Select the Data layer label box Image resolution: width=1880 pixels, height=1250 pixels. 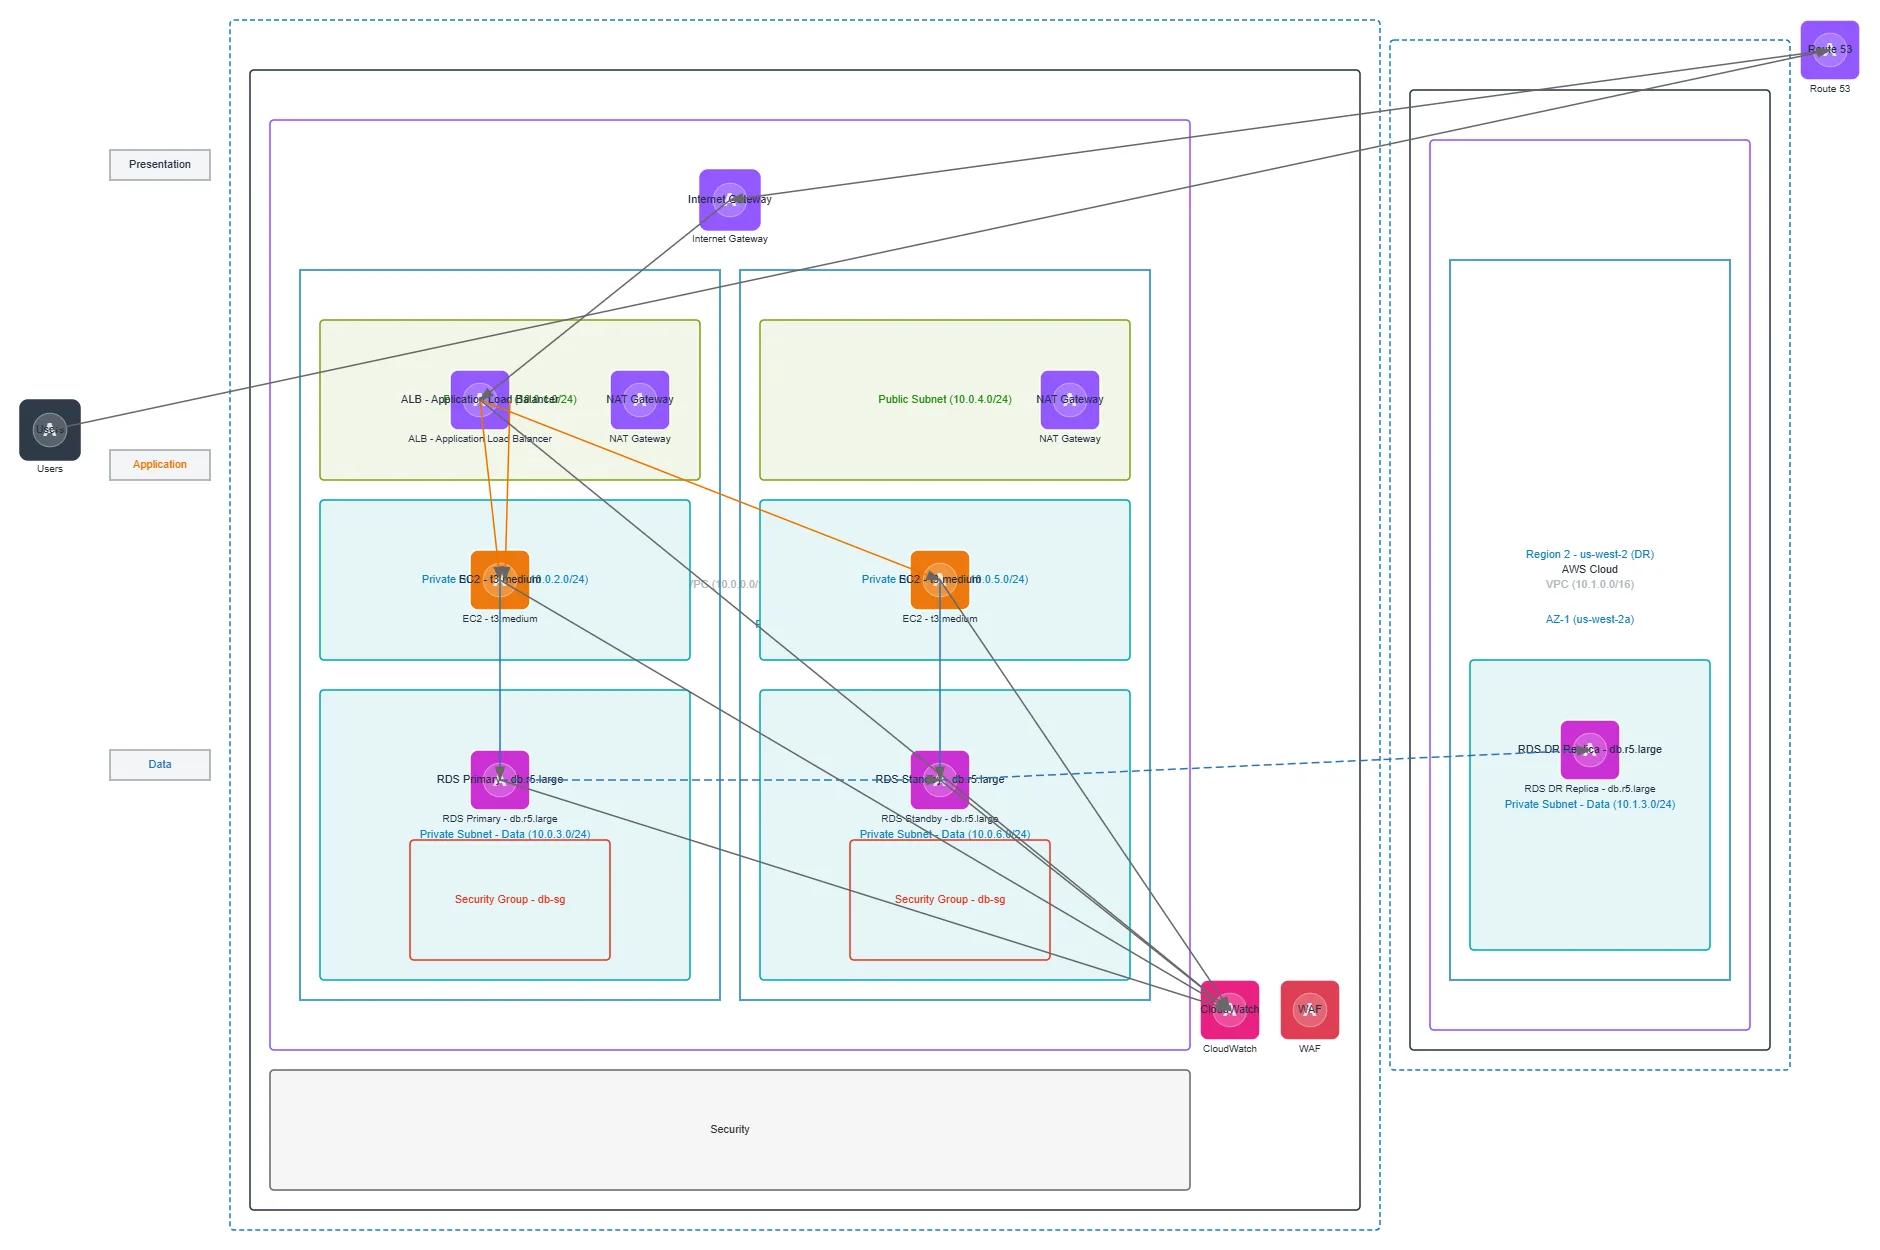(x=160, y=765)
